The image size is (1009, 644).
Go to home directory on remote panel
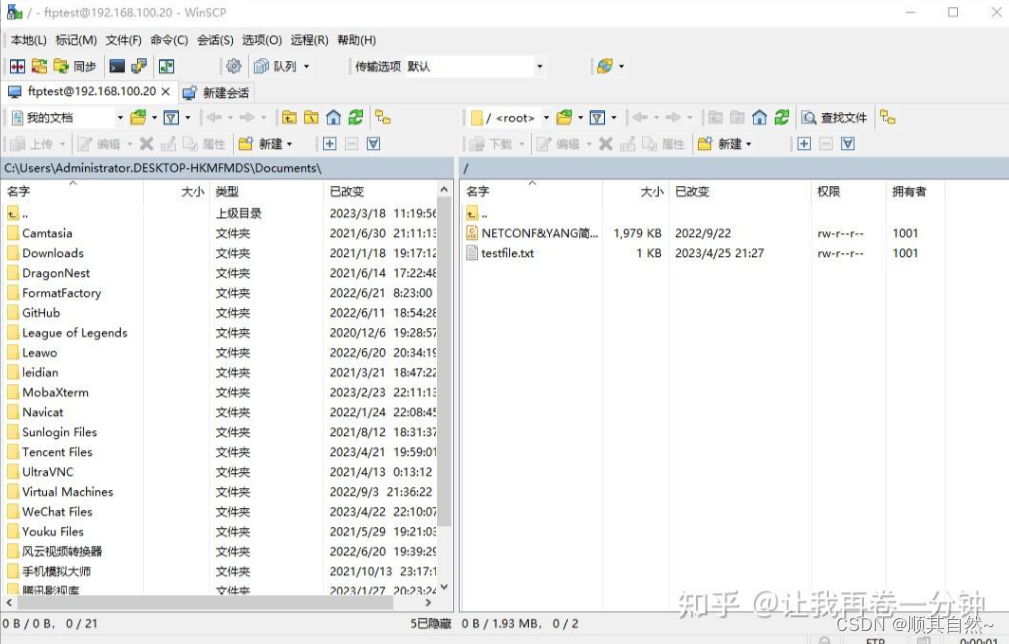[758, 116]
